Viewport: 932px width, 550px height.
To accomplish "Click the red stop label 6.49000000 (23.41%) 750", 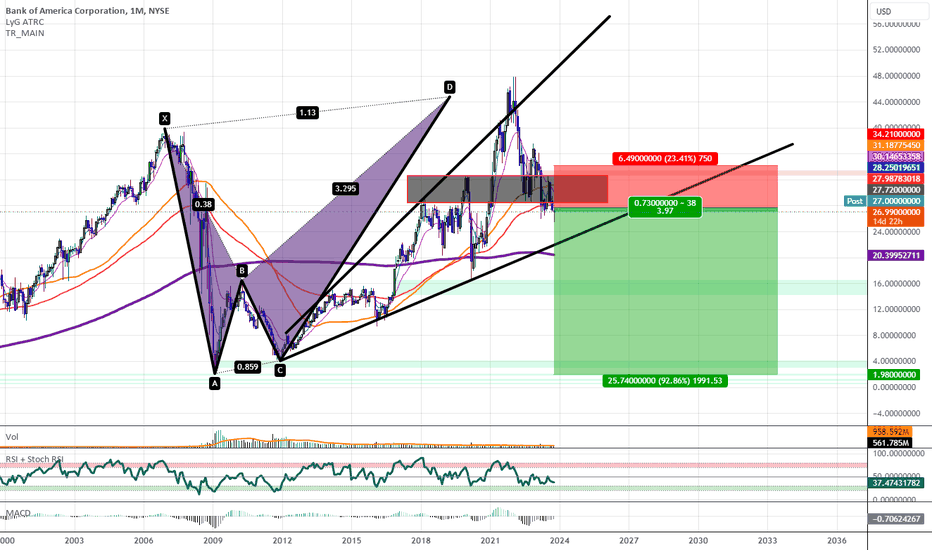I will pyautogui.click(x=665, y=158).
